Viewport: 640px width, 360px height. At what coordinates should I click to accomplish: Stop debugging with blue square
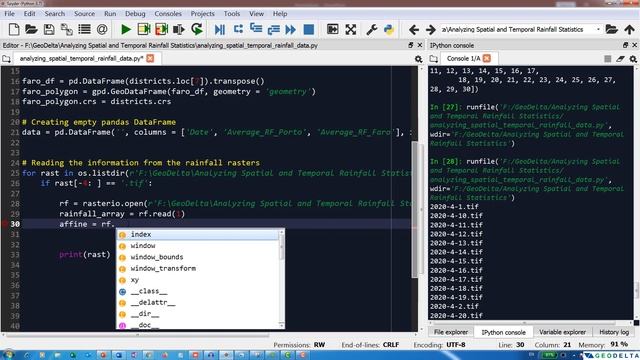pos(309,29)
